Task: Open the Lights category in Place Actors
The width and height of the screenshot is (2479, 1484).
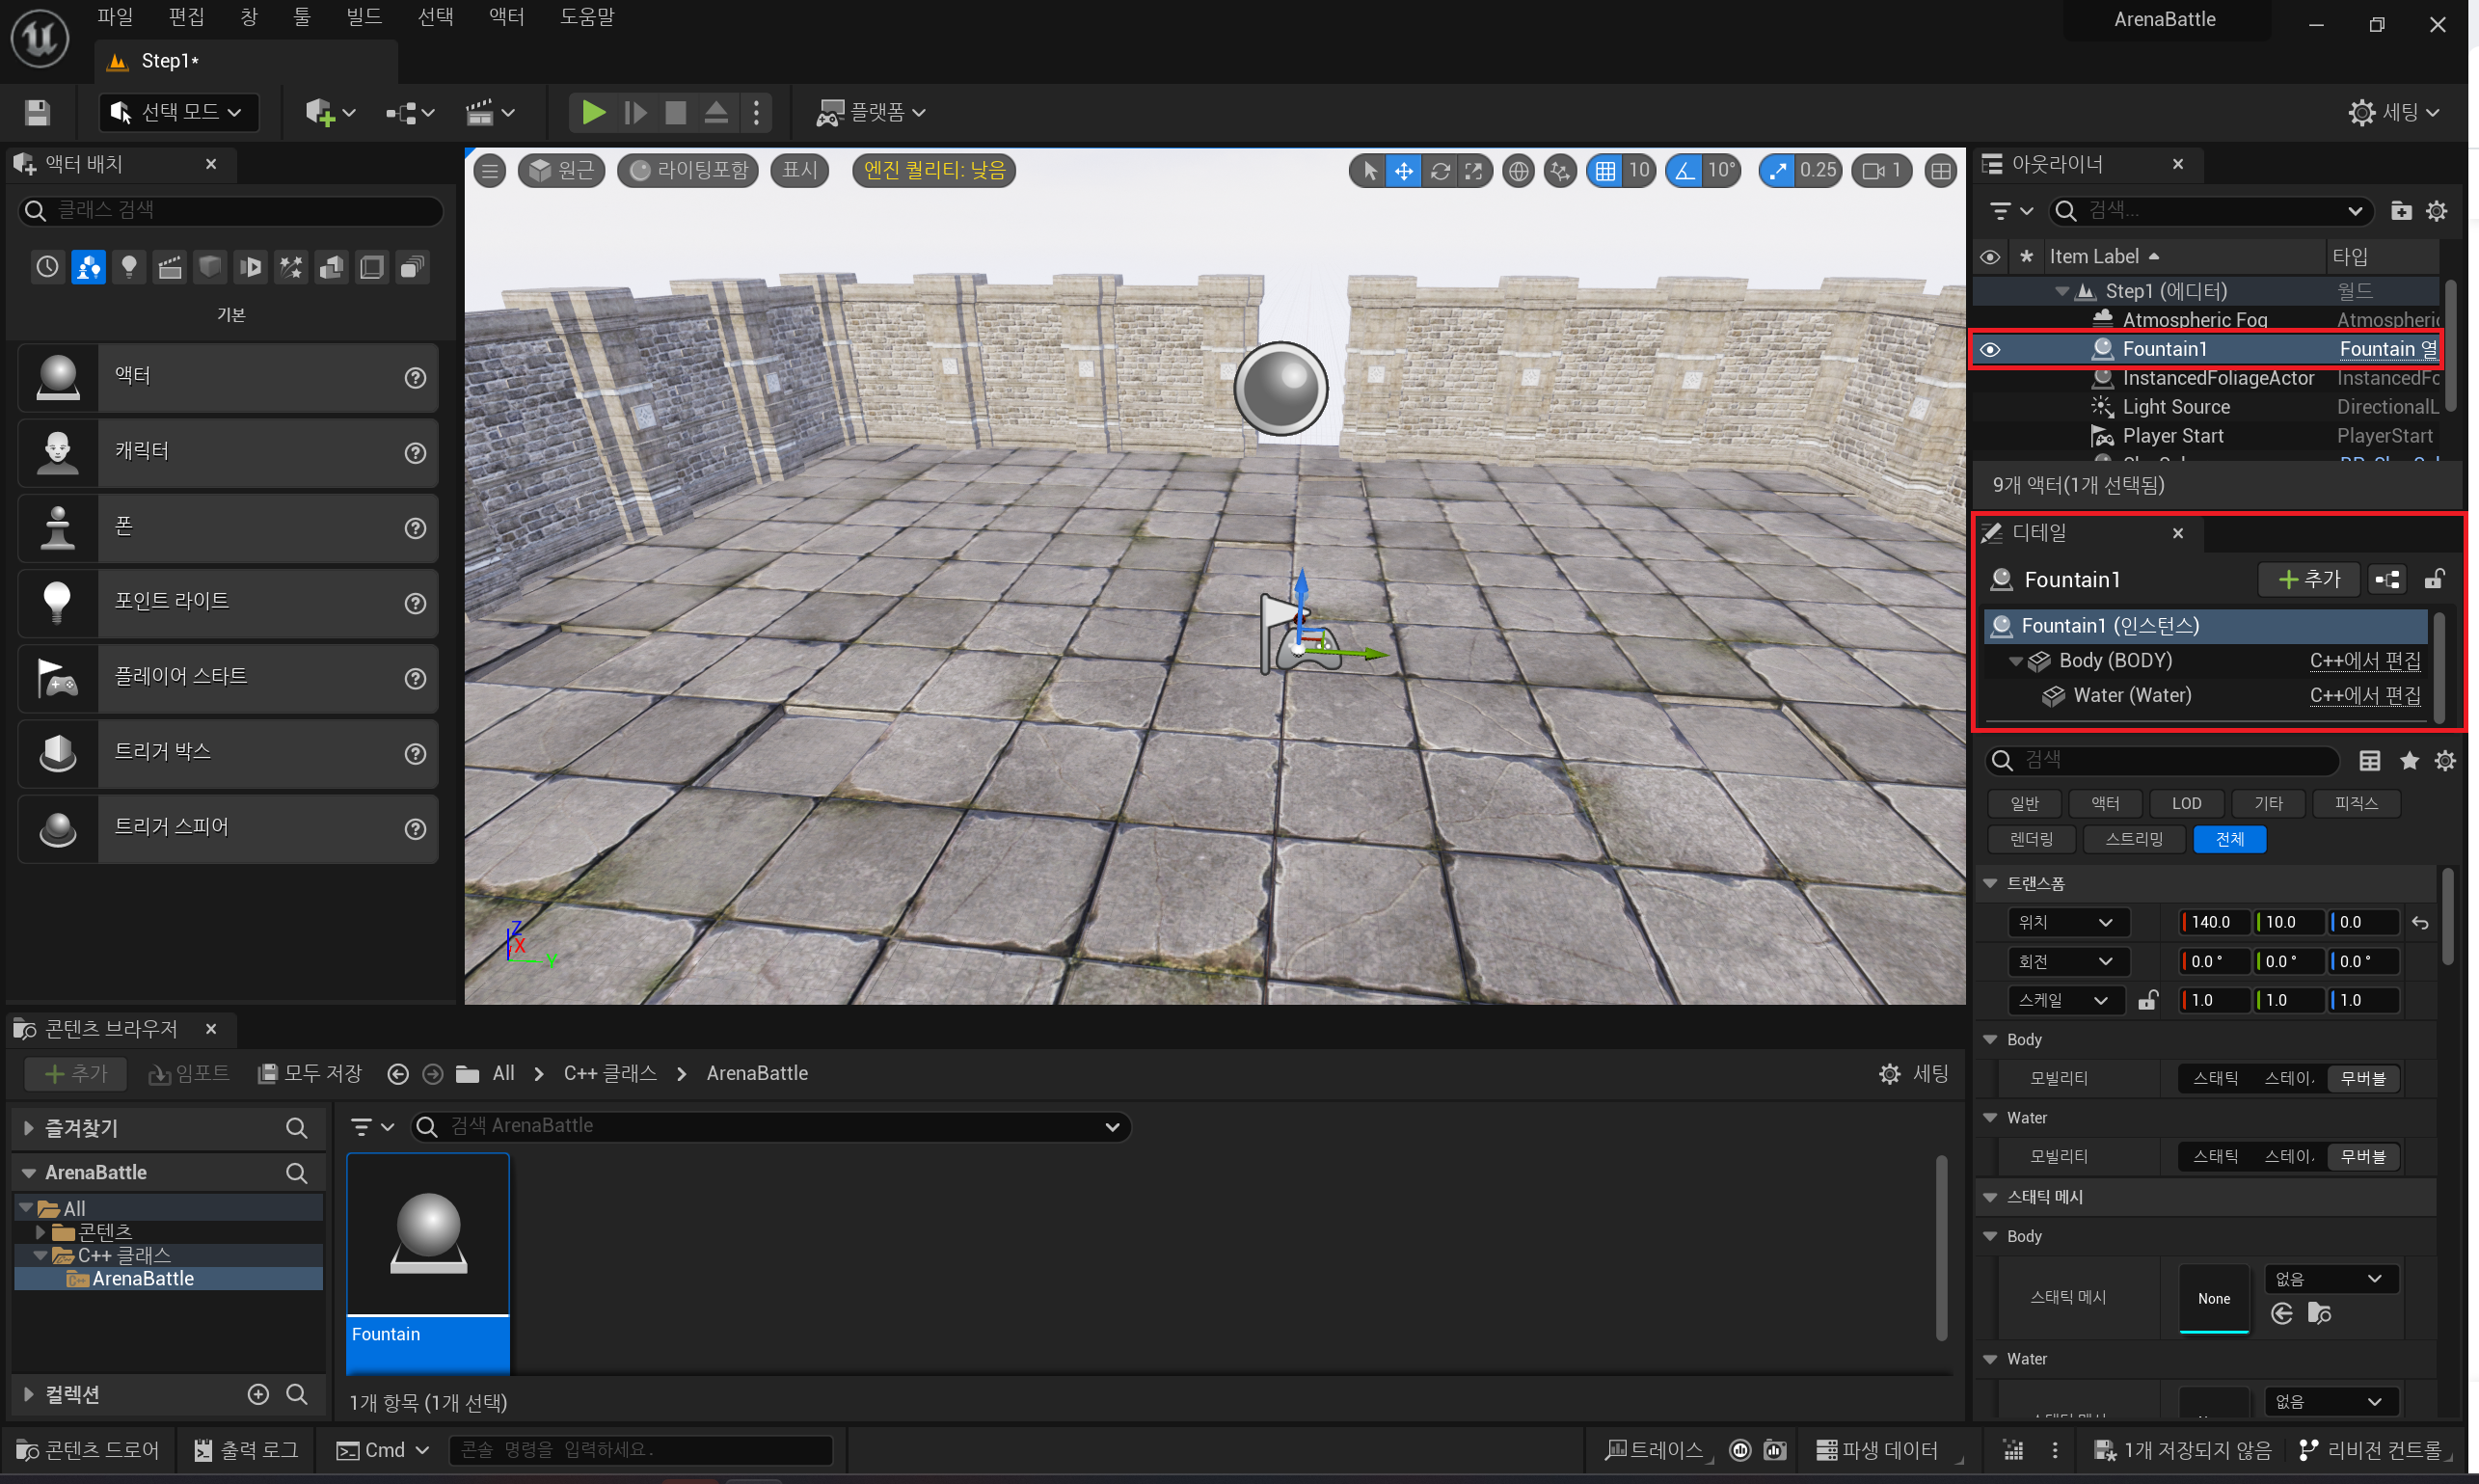Action: tap(129, 267)
